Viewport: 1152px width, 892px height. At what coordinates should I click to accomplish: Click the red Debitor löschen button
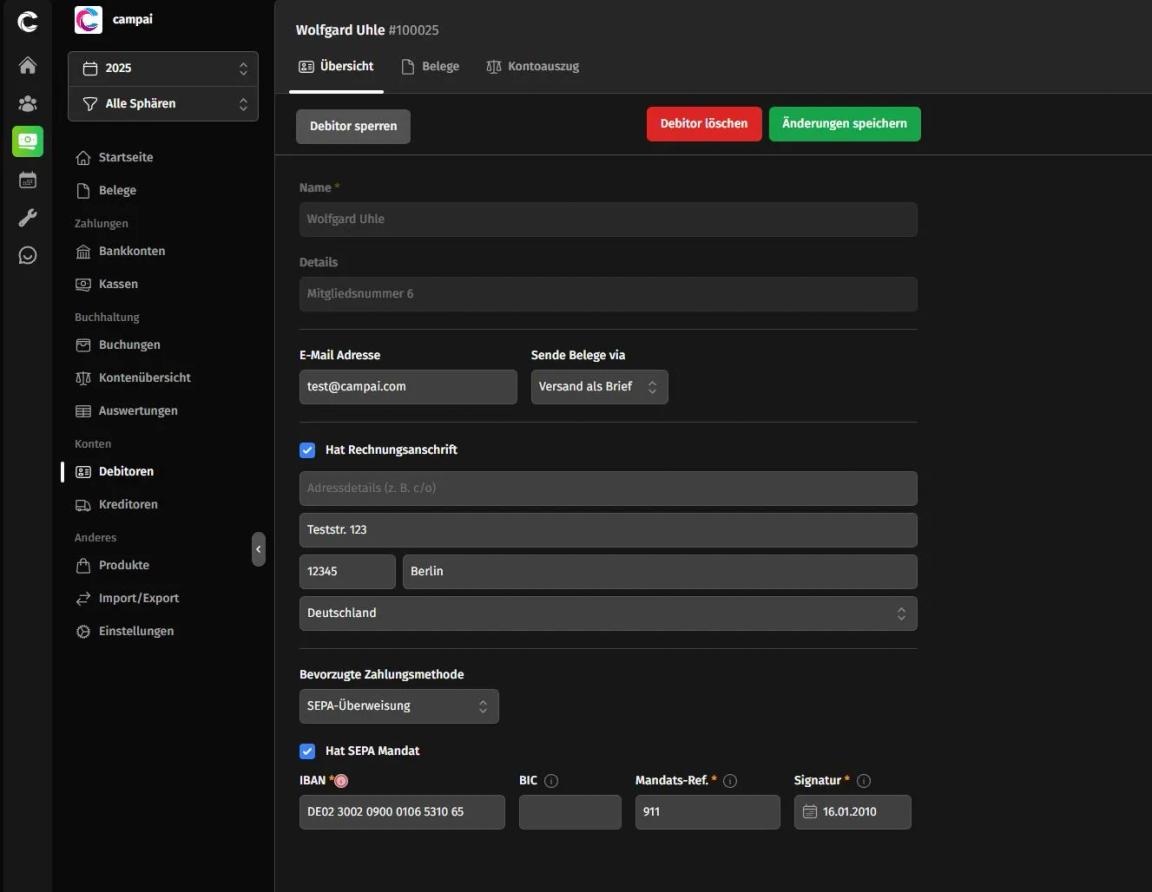coord(704,123)
